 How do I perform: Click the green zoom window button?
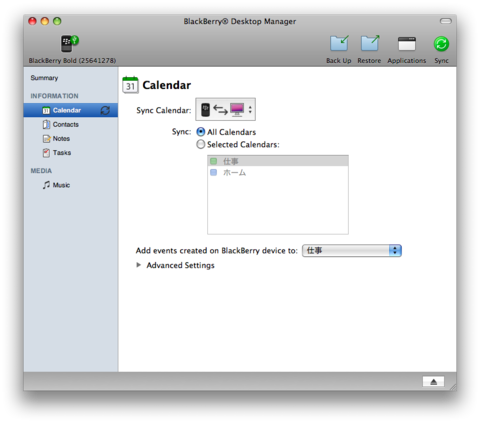click(57, 21)
